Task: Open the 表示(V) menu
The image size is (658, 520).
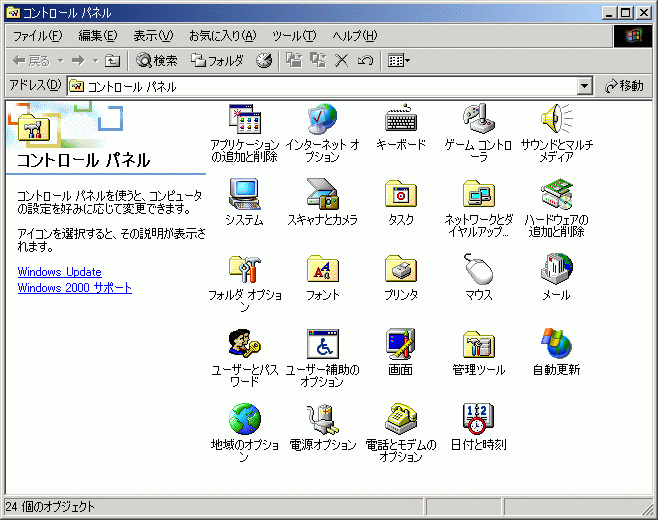Action: [x=153, y=36]
